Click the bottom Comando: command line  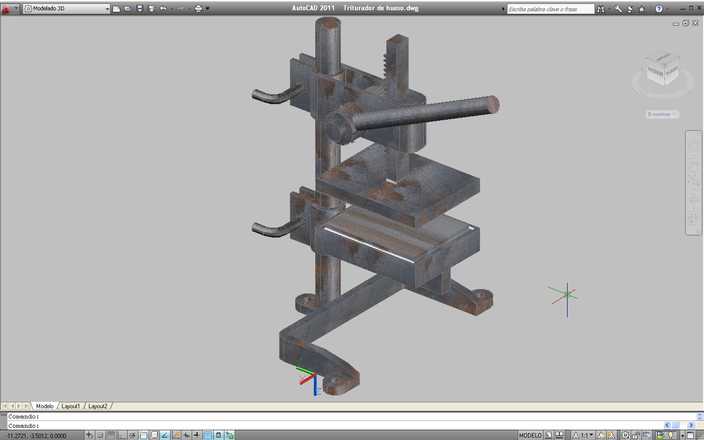[x=334, y=426]
